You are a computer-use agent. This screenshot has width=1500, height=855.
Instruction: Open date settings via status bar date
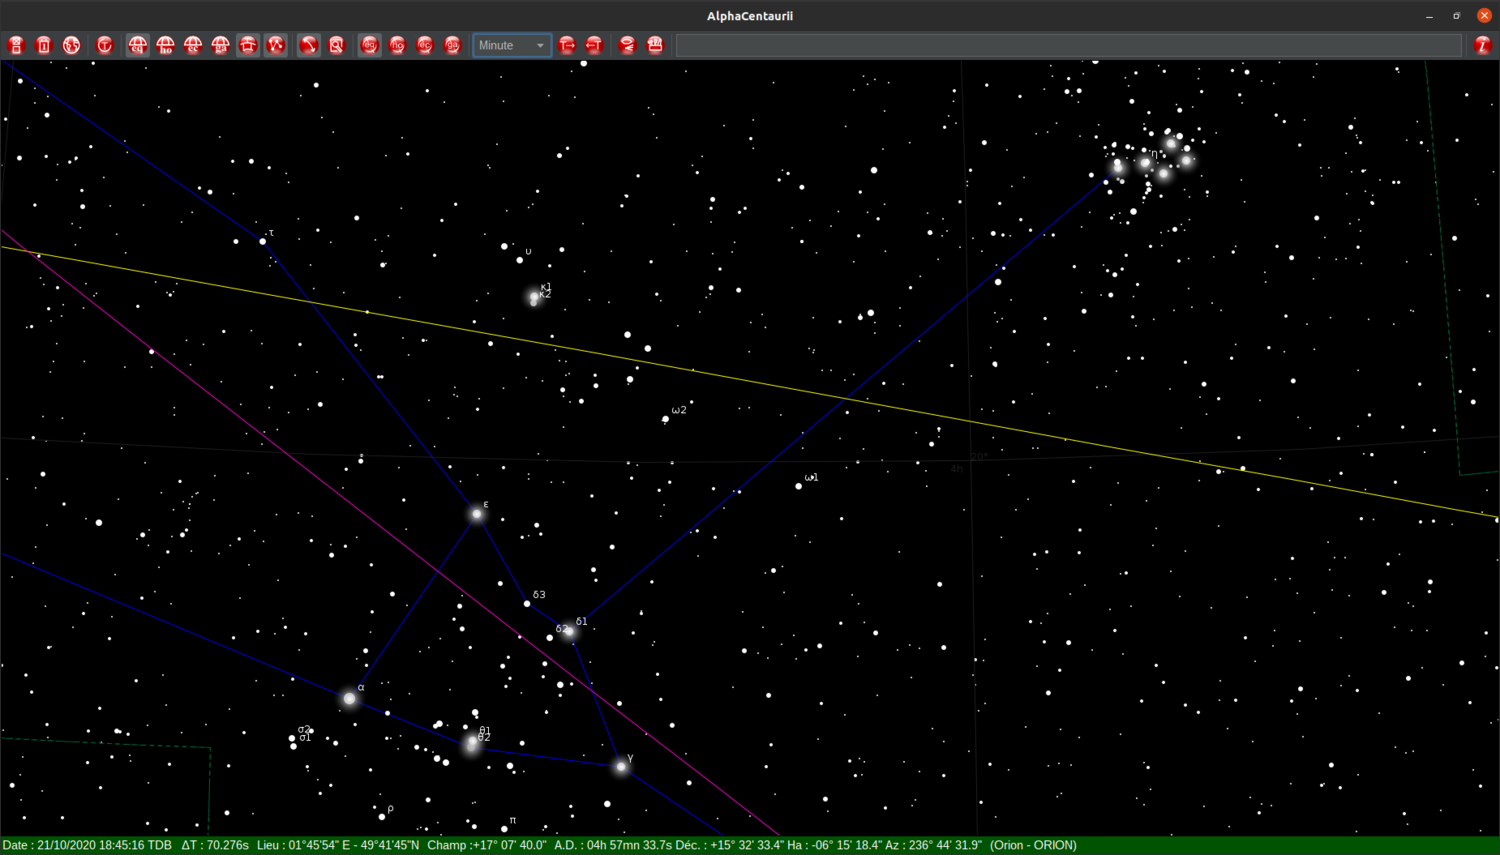pyautogui.click(x=90, y=845)
